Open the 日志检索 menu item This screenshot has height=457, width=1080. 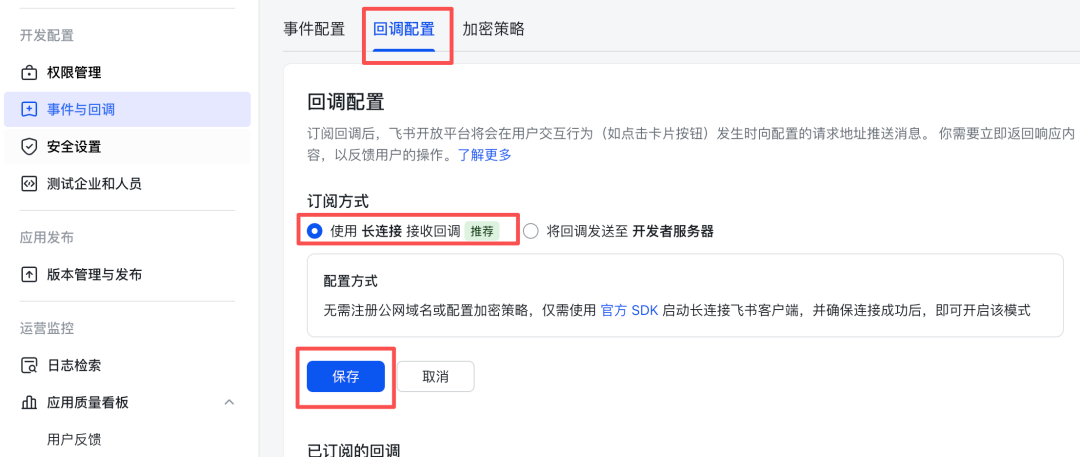point(74,366)
